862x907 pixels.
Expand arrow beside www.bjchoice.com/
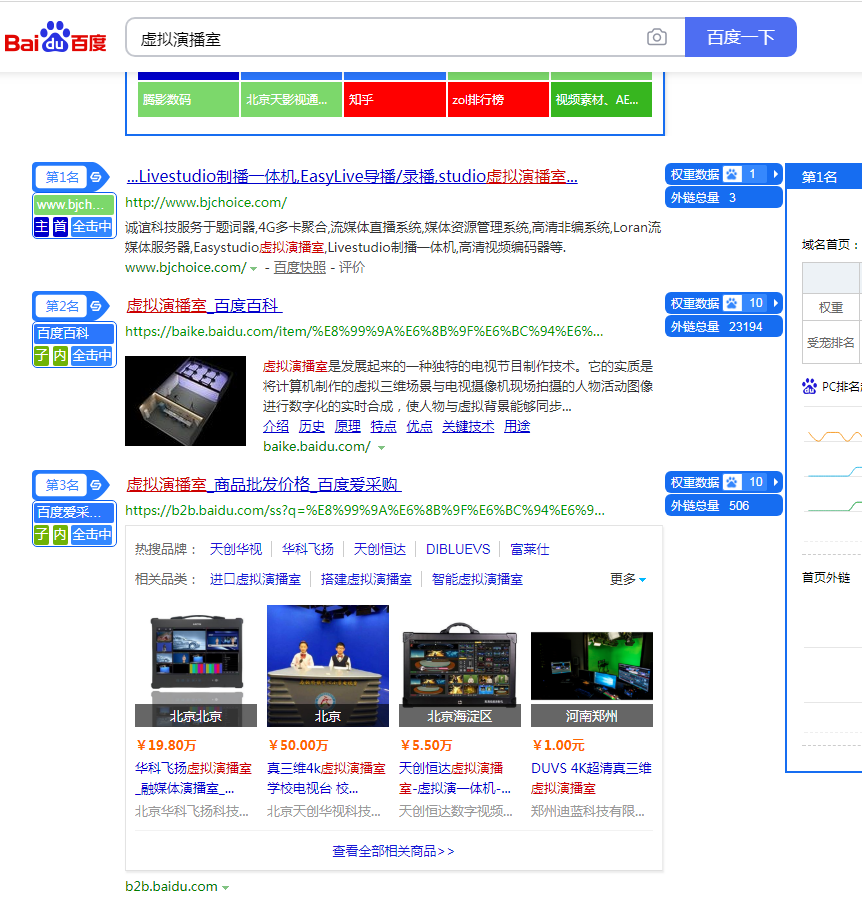point(253,269)
